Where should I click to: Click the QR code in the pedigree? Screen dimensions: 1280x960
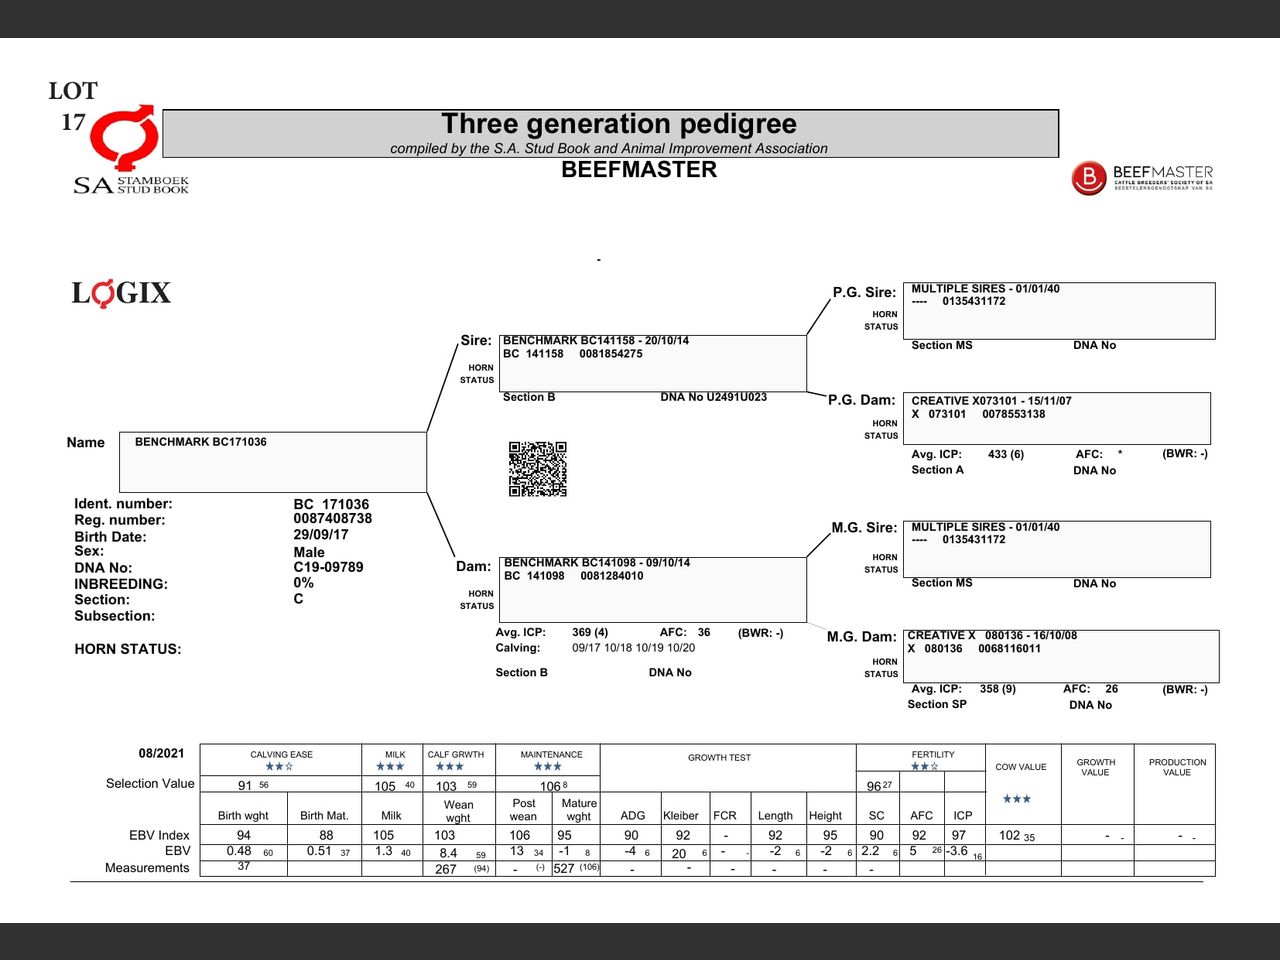pyautogui.click(x=538, y=469)
